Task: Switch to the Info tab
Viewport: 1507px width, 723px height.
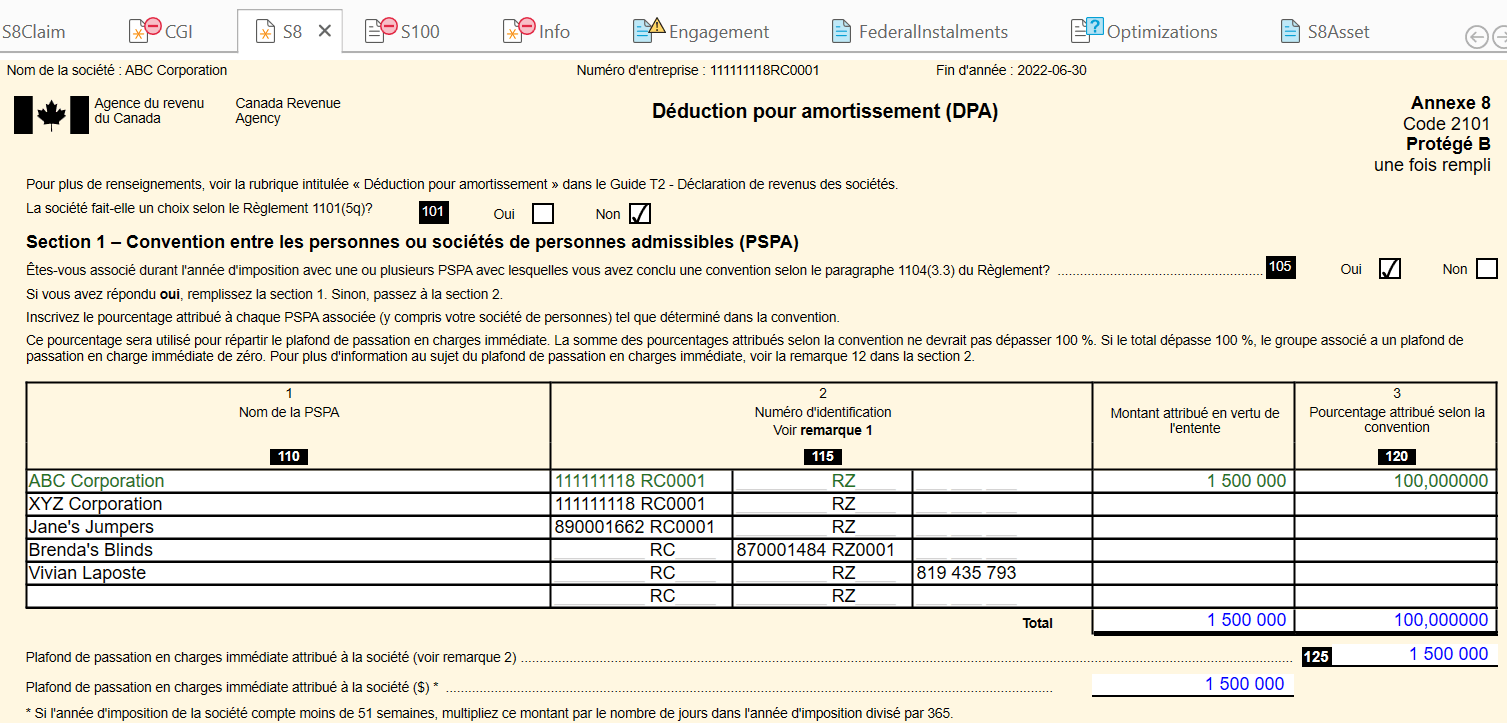Action: pyautogui.click(x=536, y=31)
